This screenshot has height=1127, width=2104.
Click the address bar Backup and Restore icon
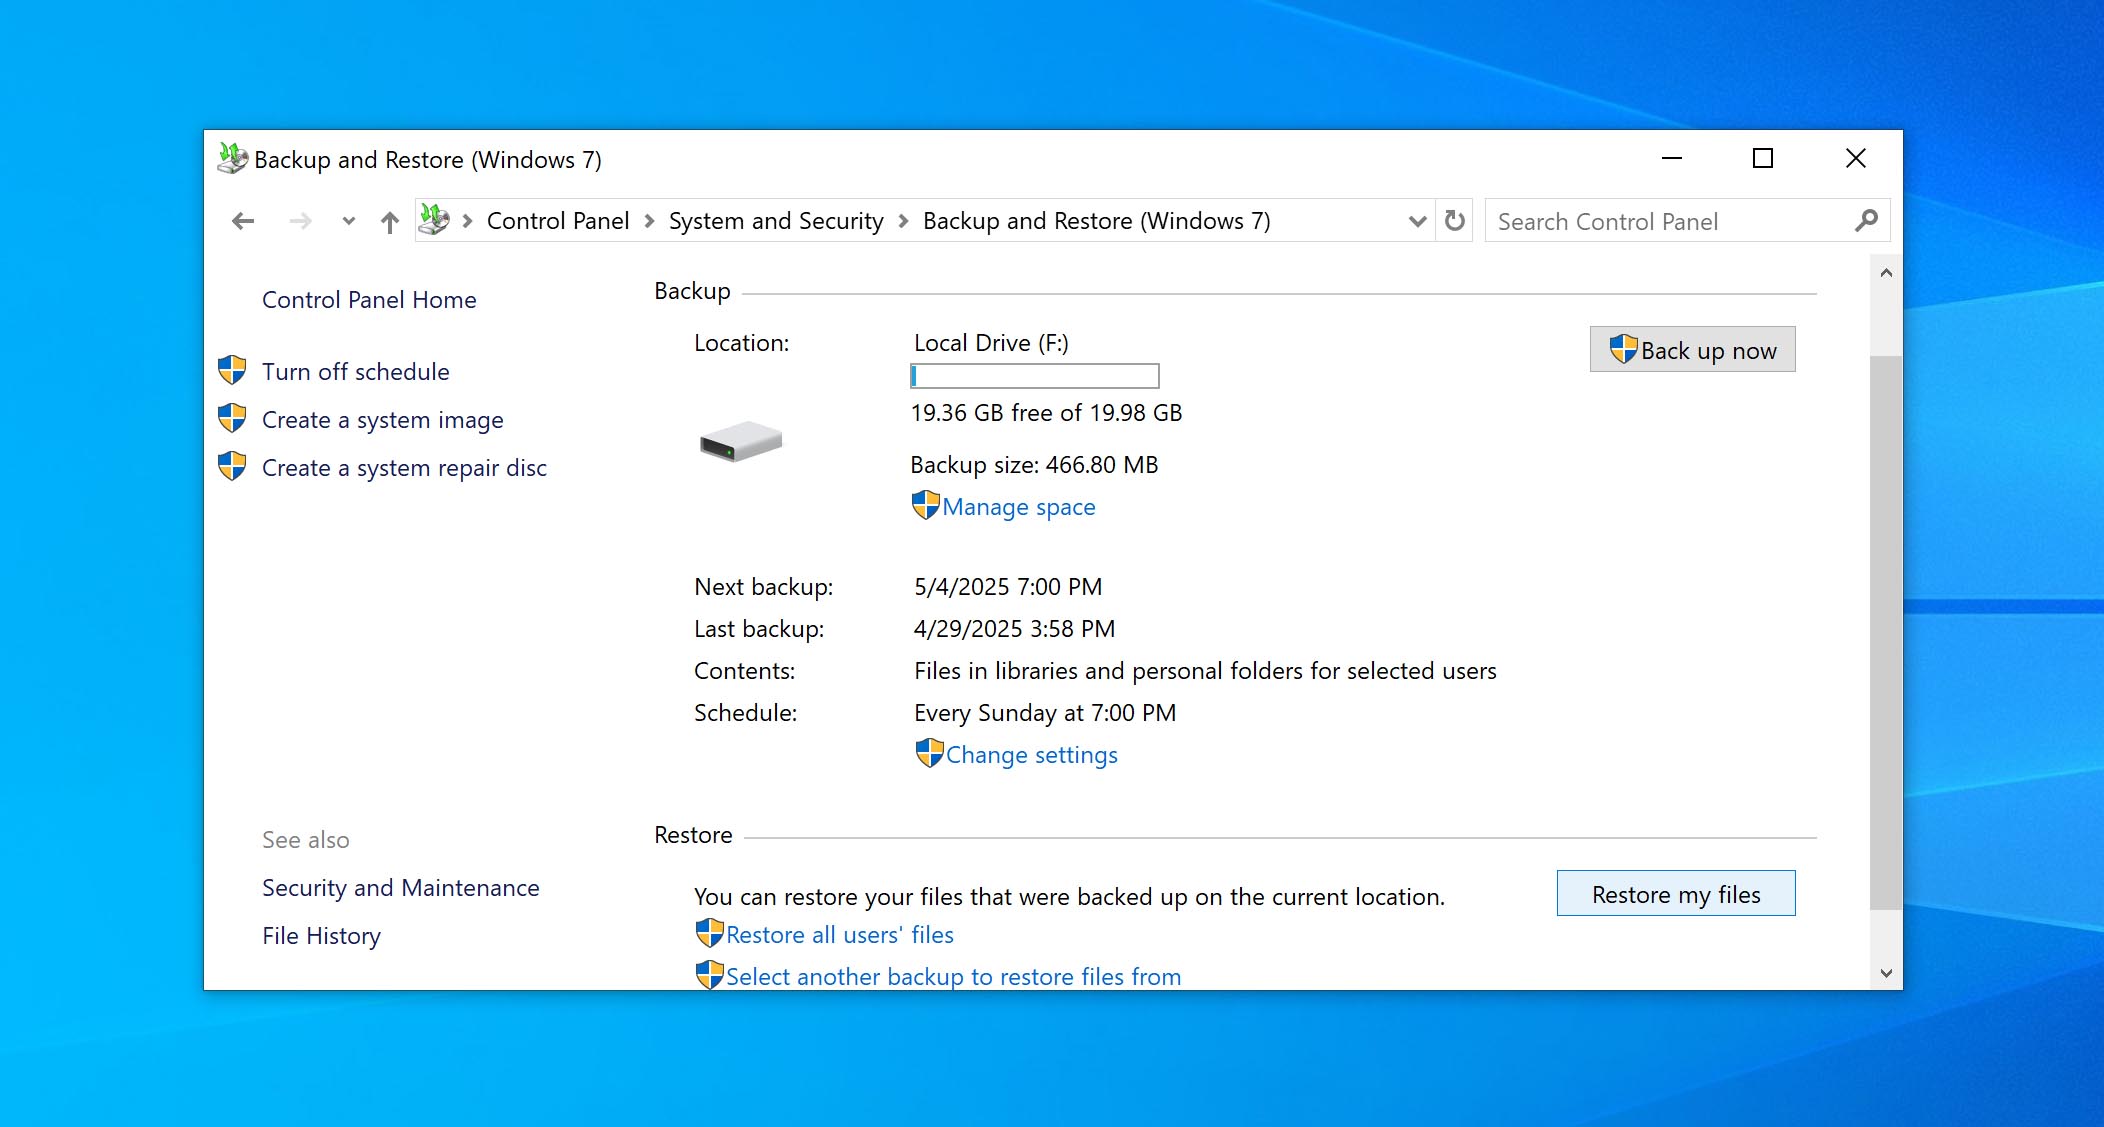coord(434,220)
